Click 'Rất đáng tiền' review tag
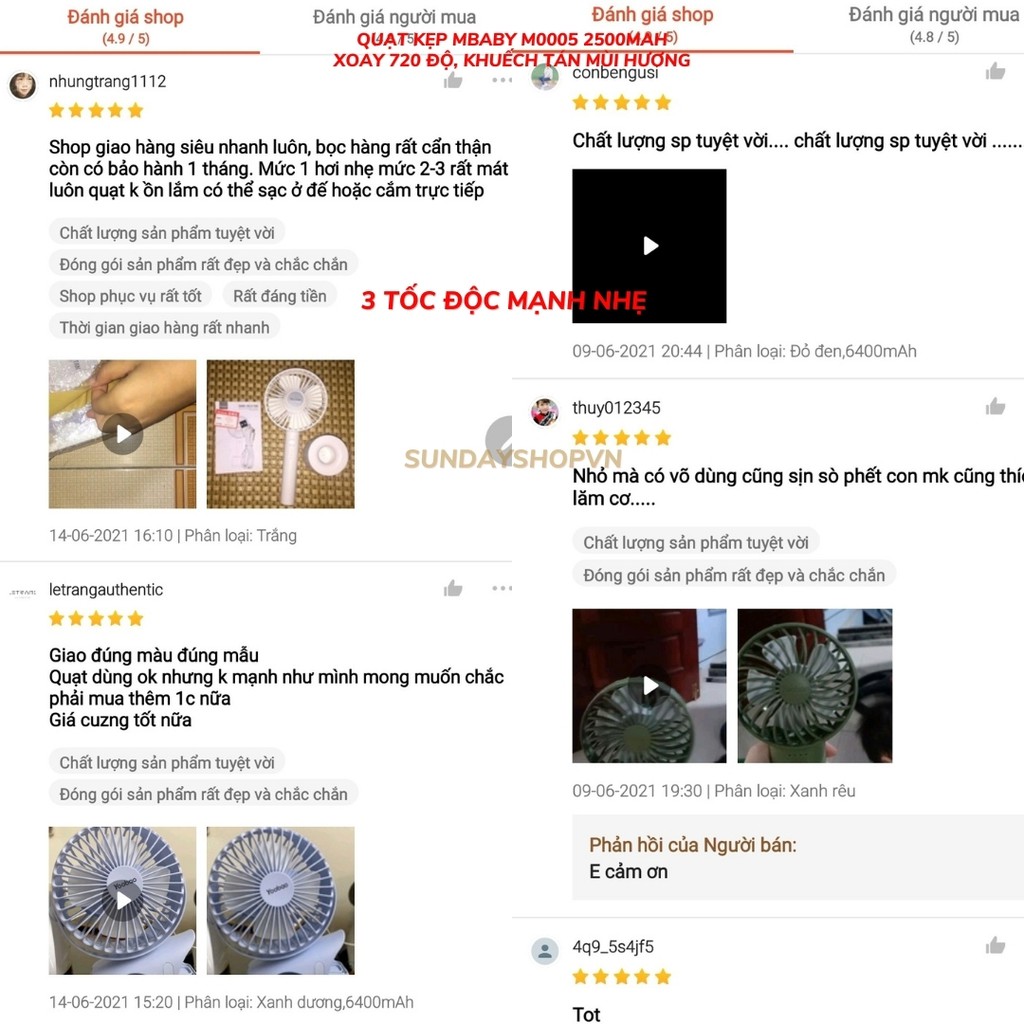 tap(280, 296)
